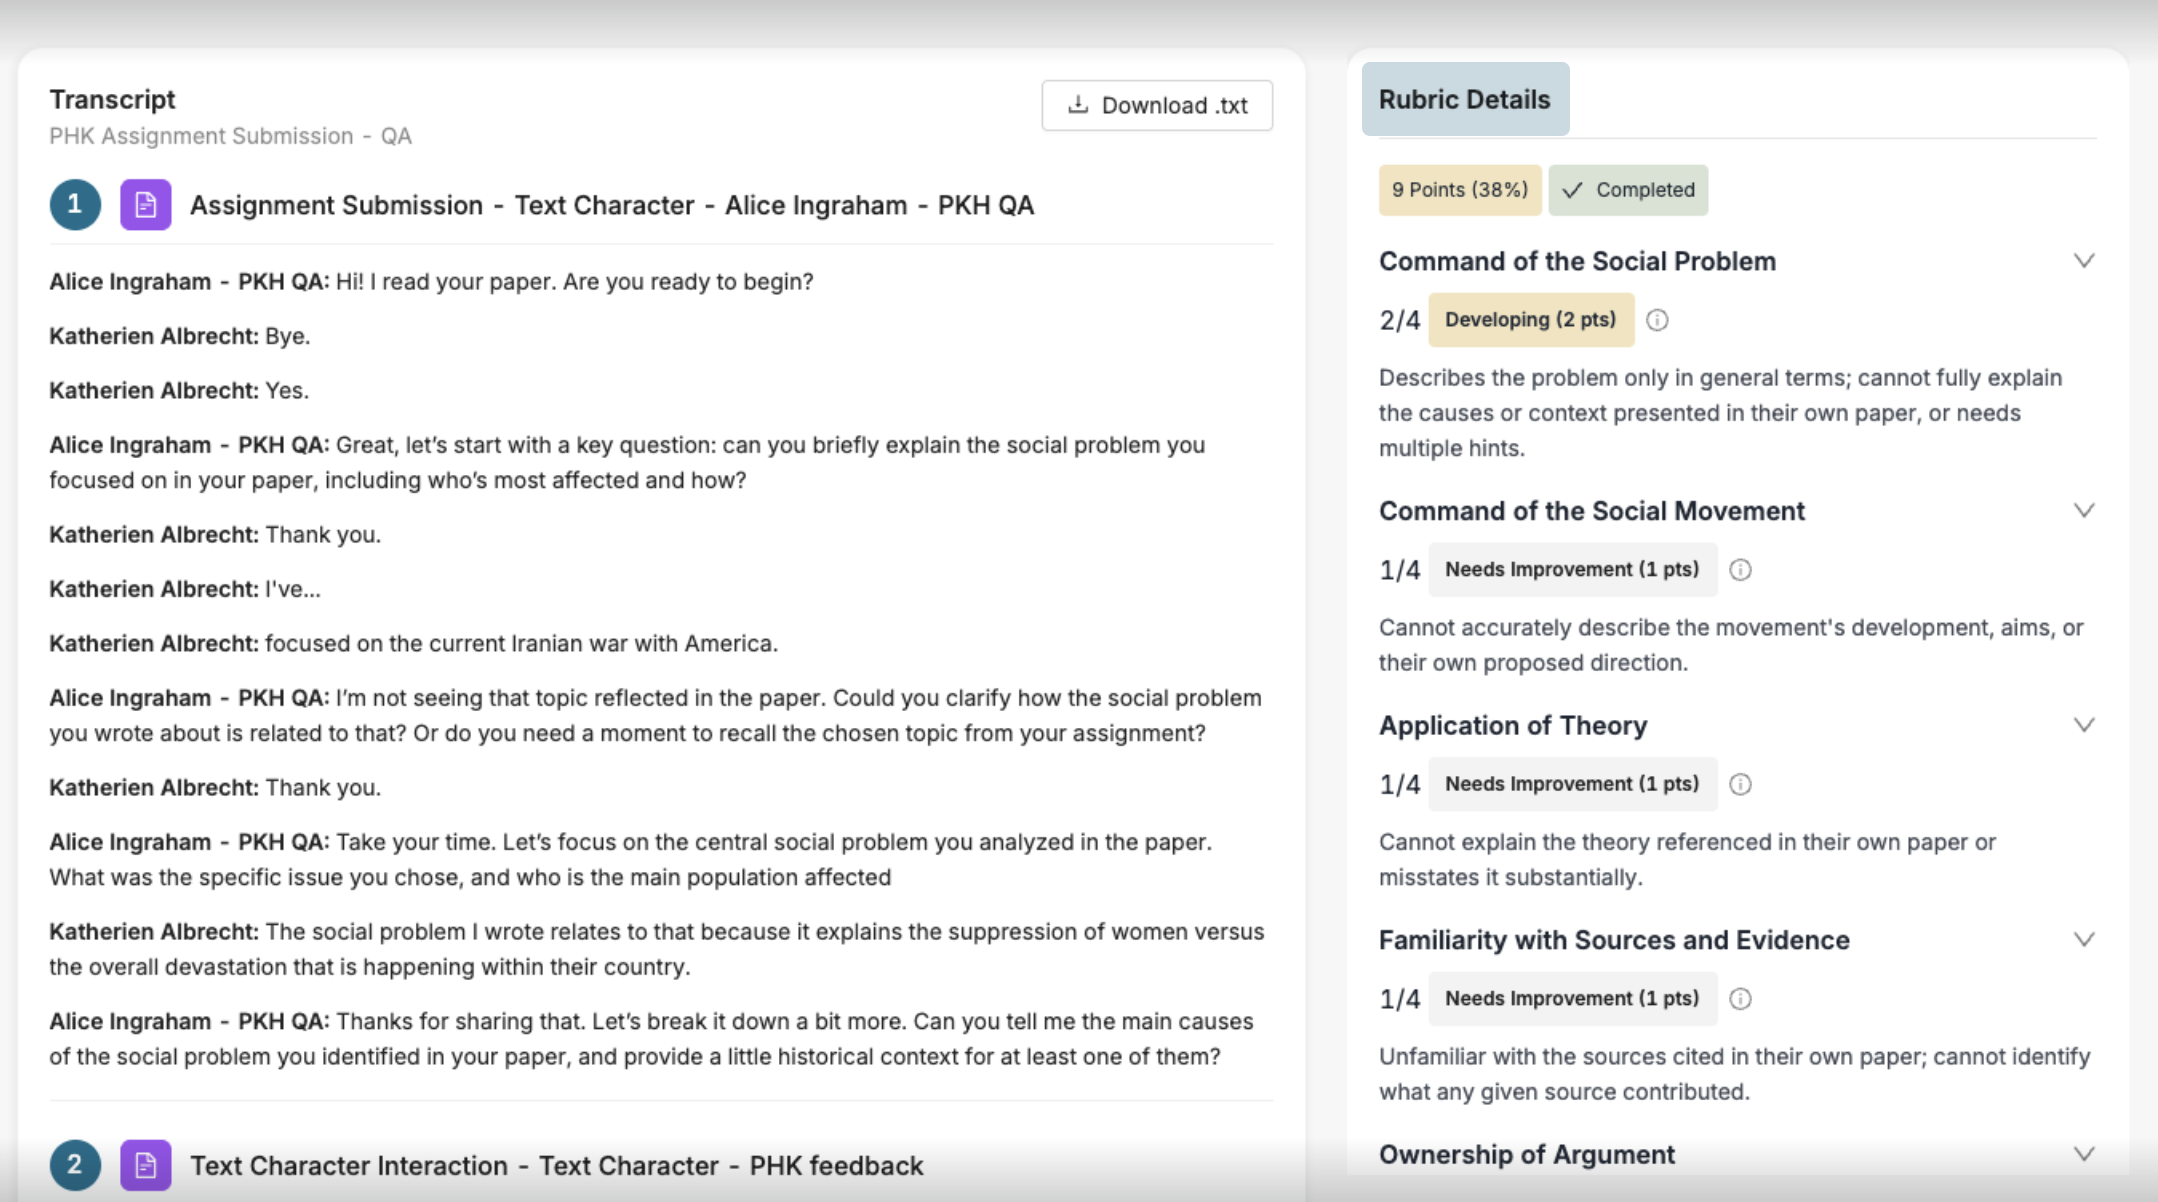Click Needs Improvement badge under Application of Theory

(1572, 784)
